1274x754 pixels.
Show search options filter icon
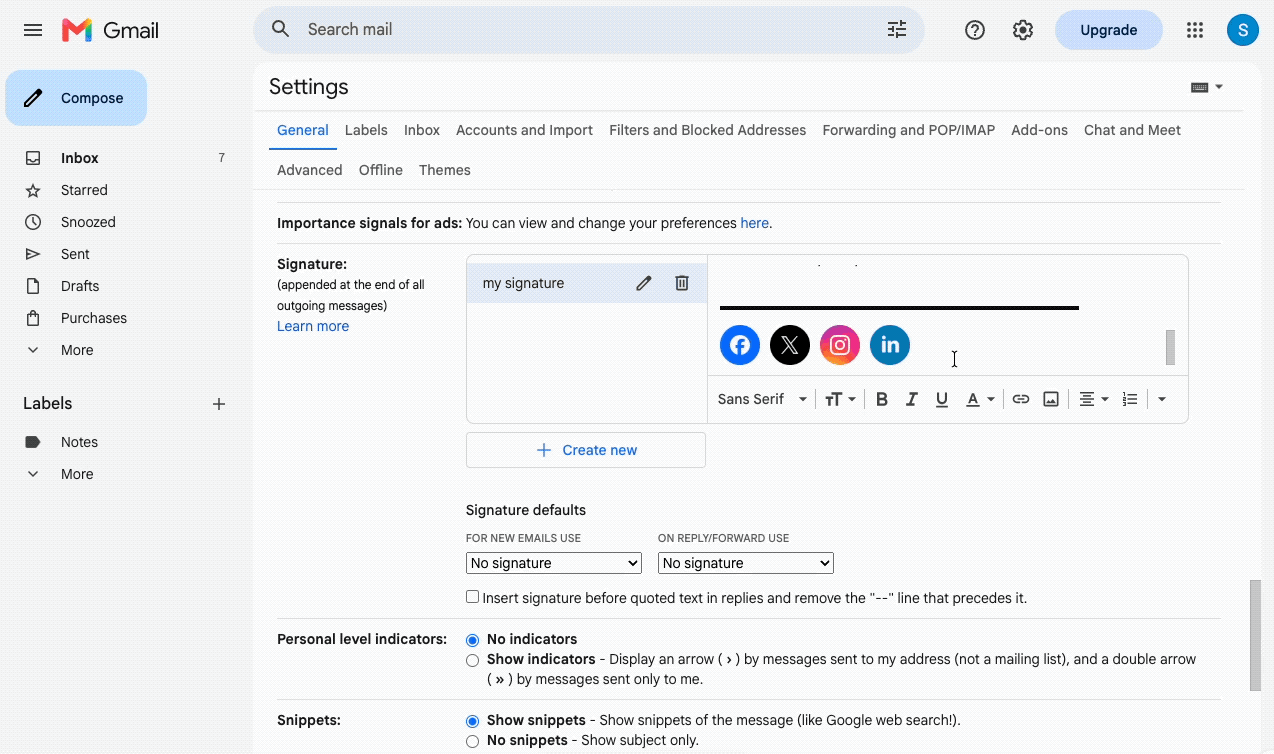pos(897,29)
